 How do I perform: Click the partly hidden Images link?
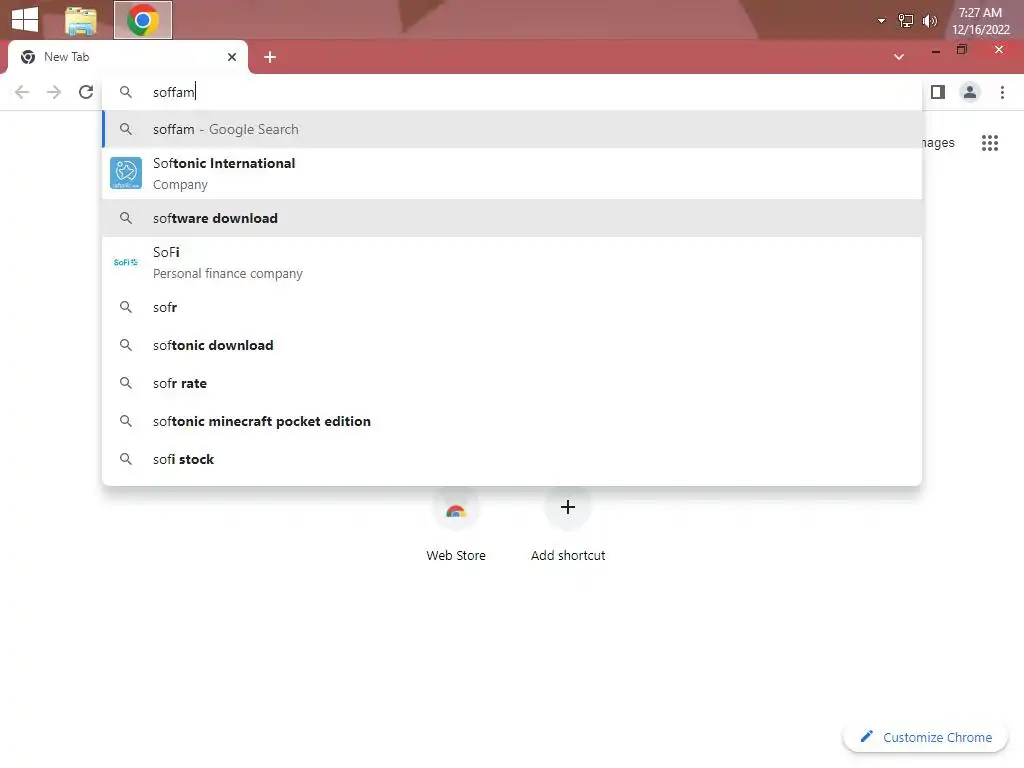point(938,142)
